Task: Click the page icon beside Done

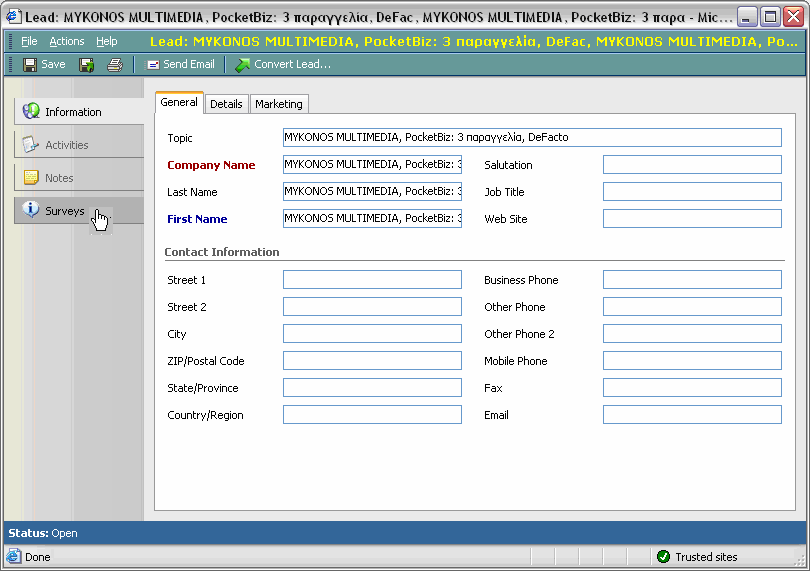Action: pos(13,557)
